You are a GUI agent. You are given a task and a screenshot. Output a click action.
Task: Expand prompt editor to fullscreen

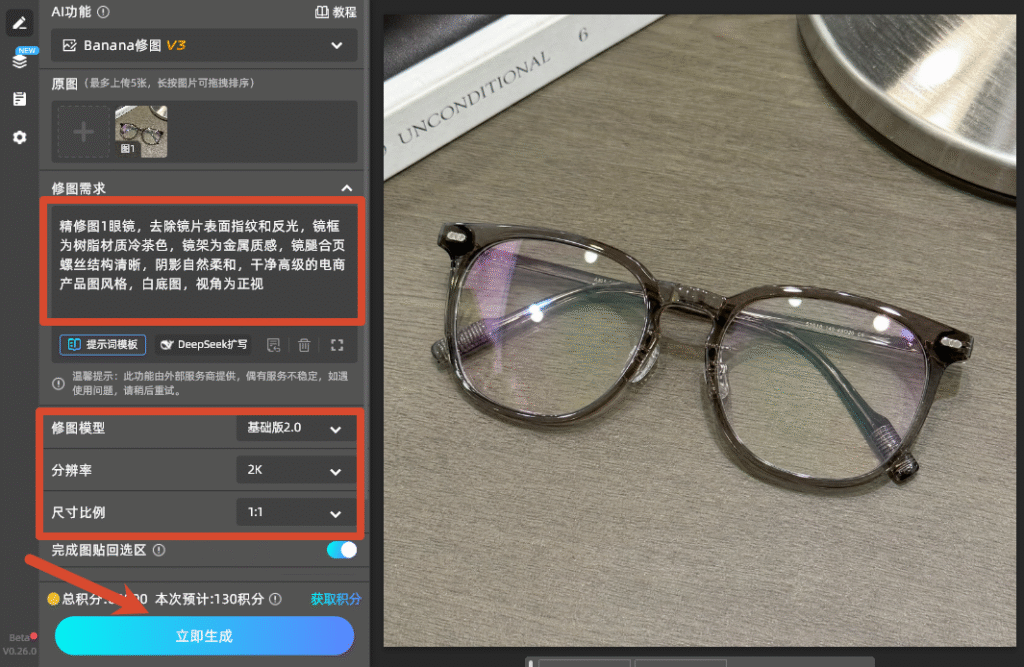coord(337,345)
